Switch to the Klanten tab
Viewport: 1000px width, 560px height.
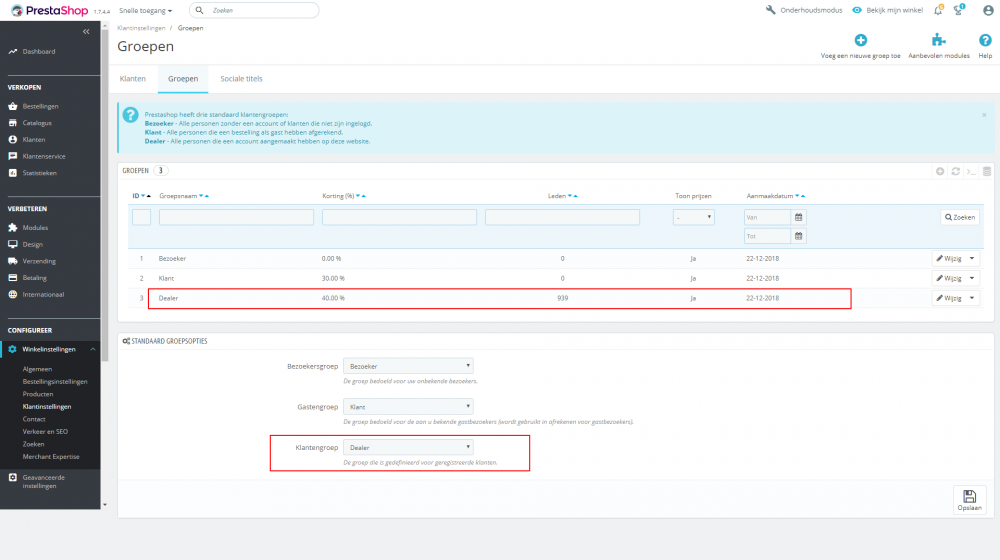pyautogui.click(x=133, y=79)
